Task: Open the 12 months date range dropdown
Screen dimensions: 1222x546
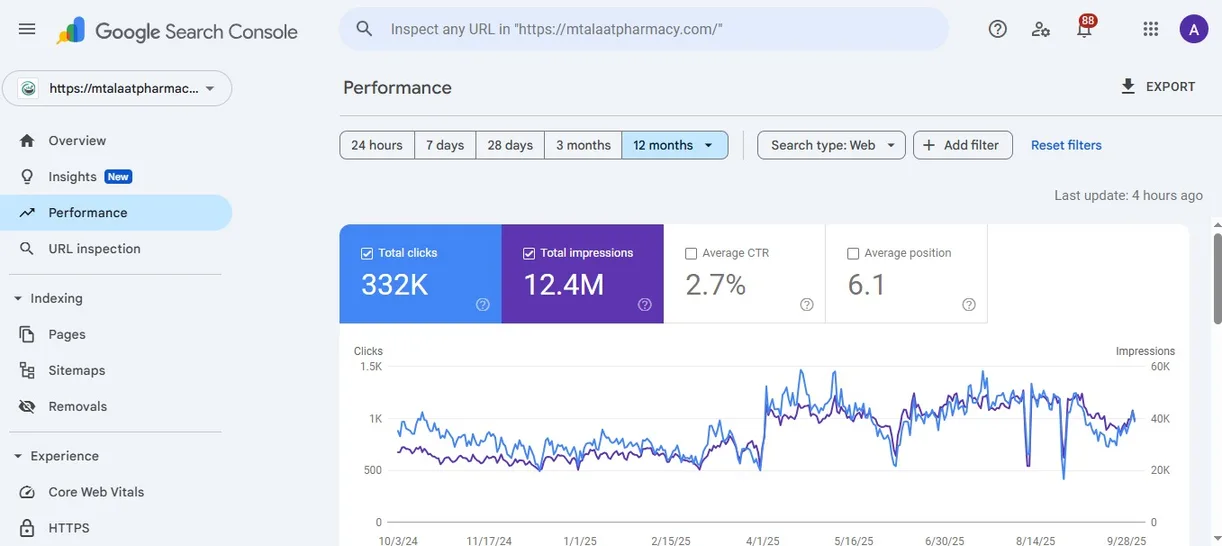Action: [x=675, y=145]
